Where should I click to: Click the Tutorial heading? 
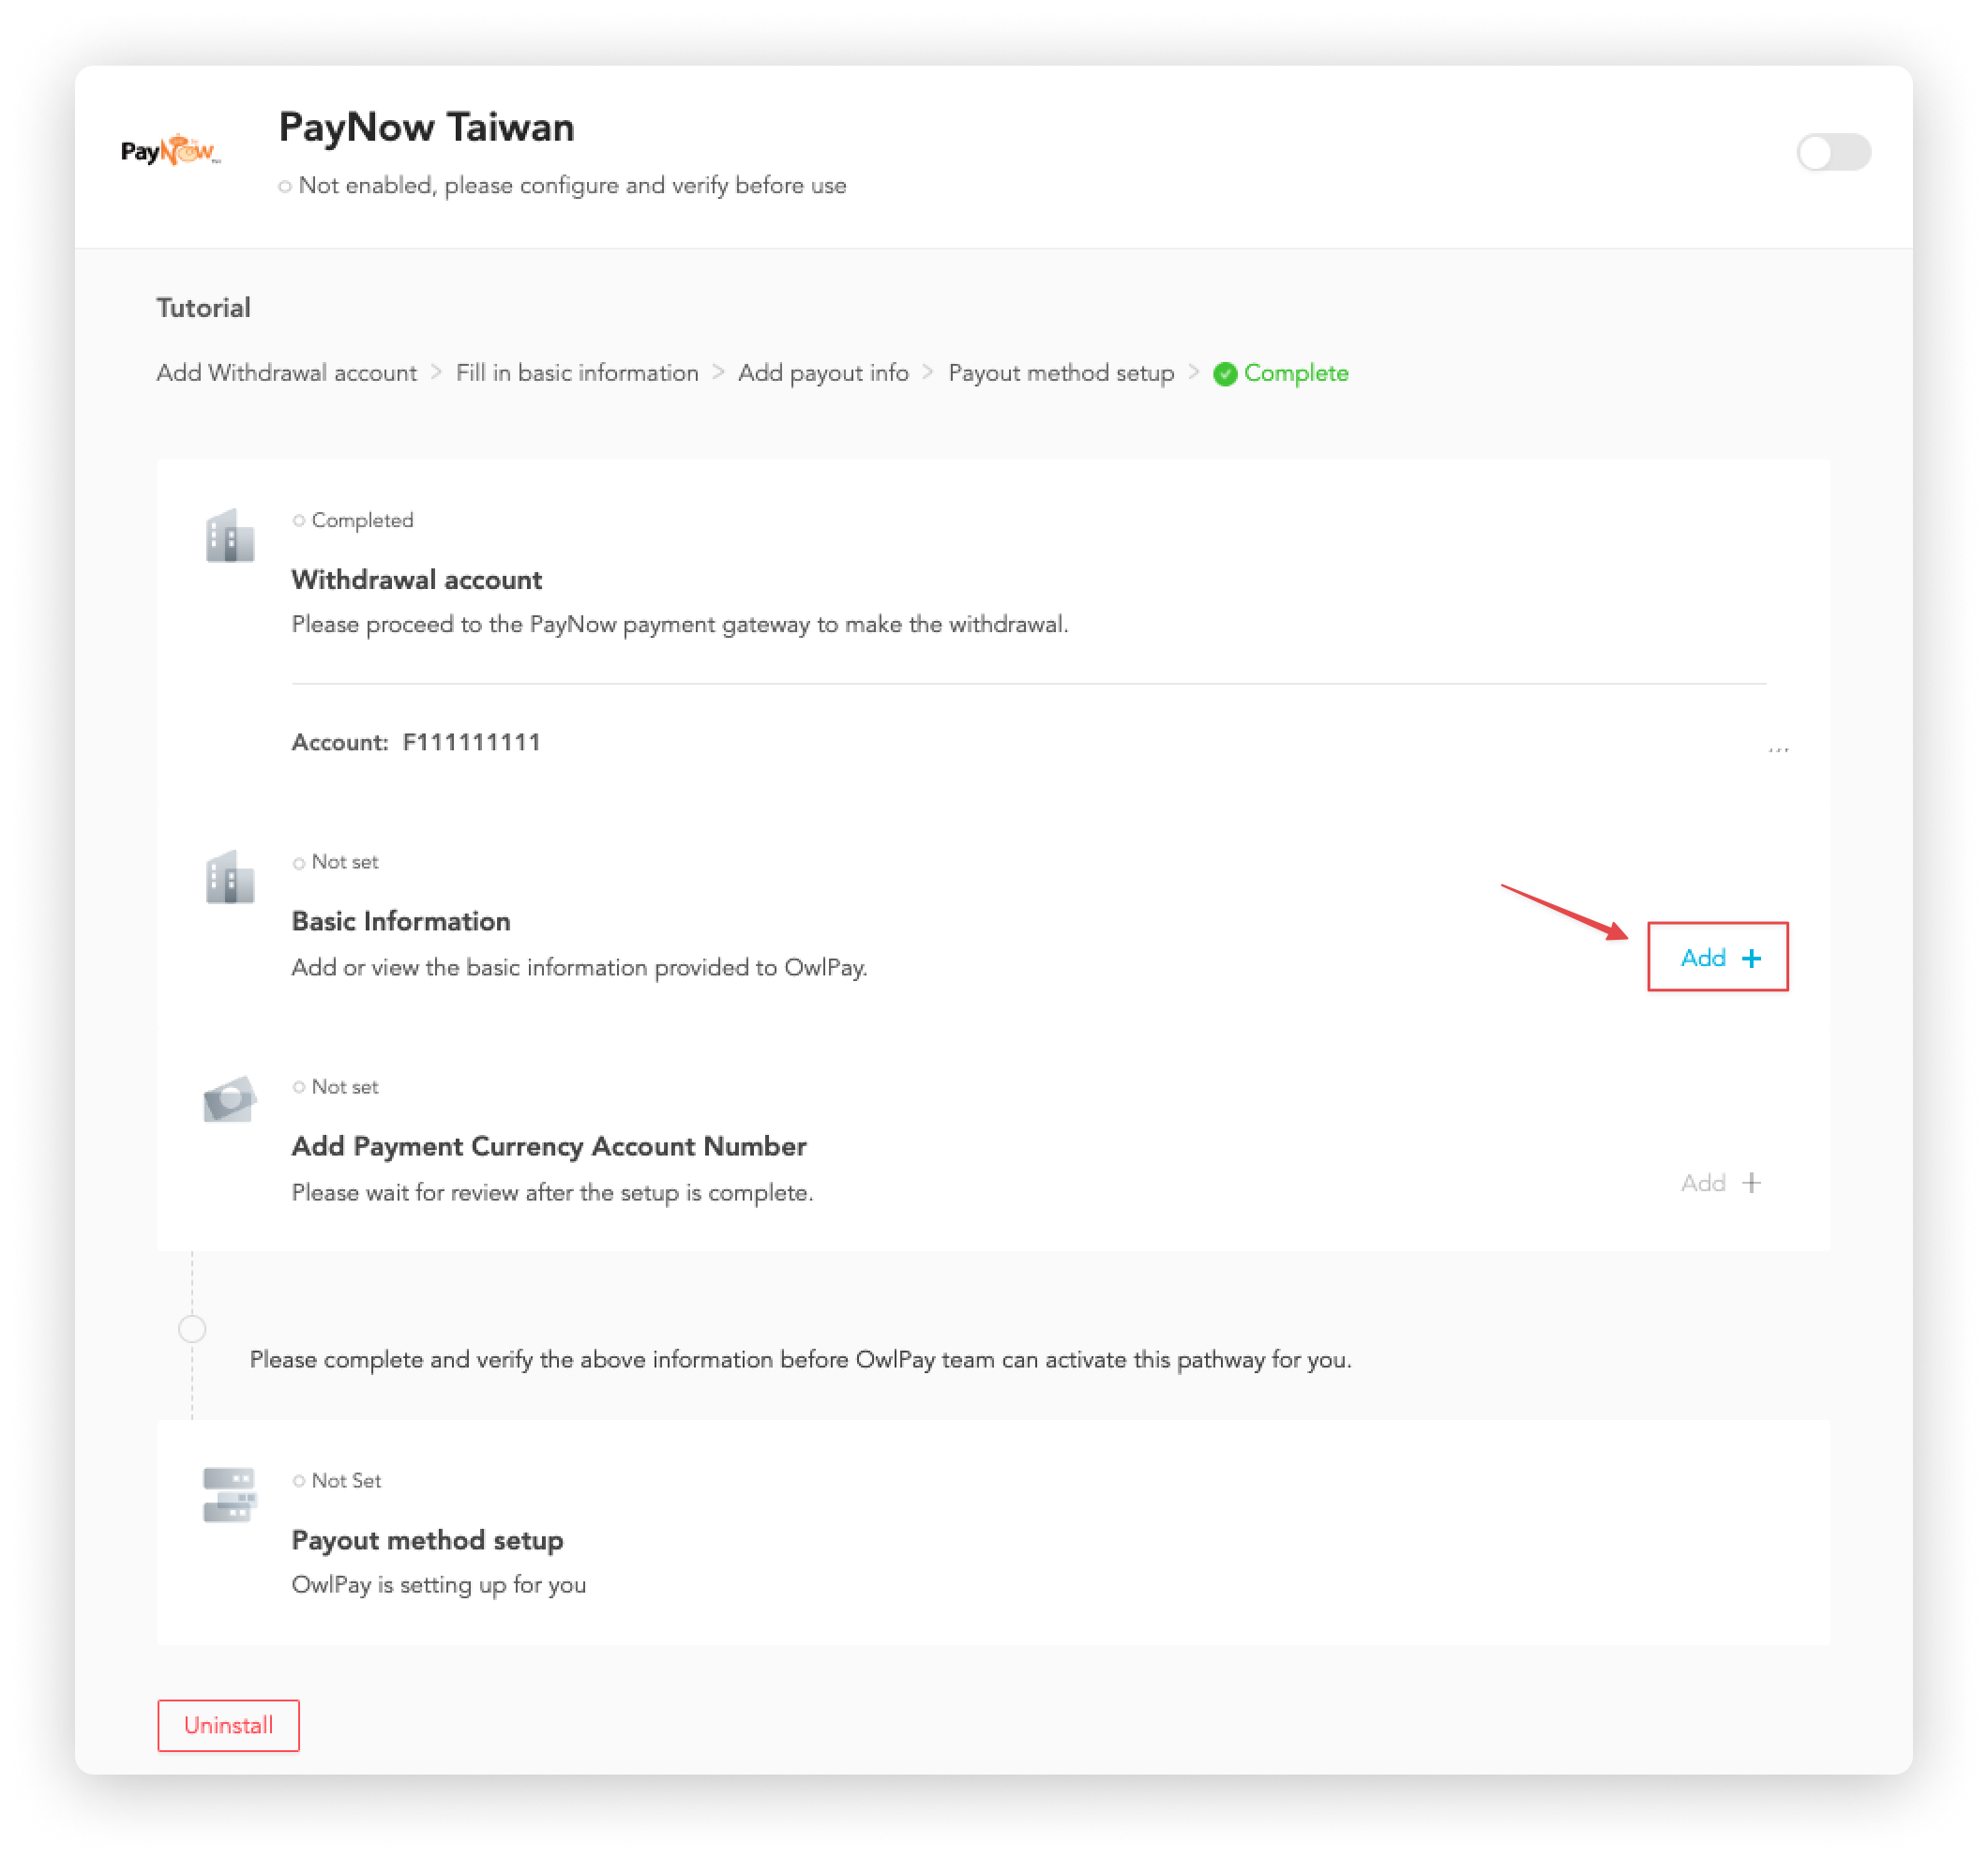(203, 307)
